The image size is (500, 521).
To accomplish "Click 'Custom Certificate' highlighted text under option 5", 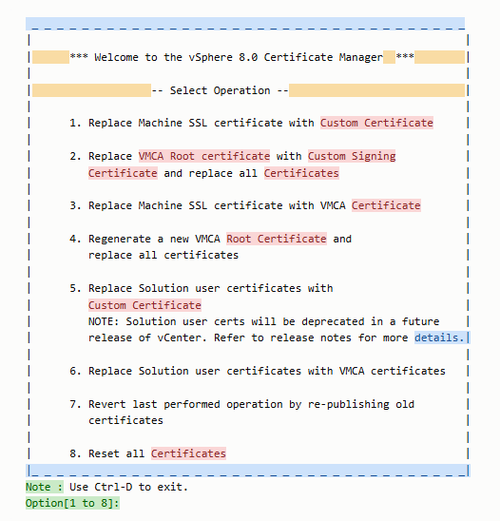I will coord(145,305).
